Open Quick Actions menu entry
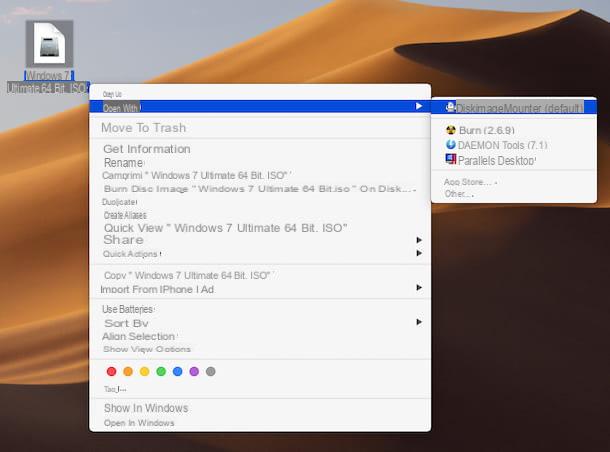 pos(131,254)
